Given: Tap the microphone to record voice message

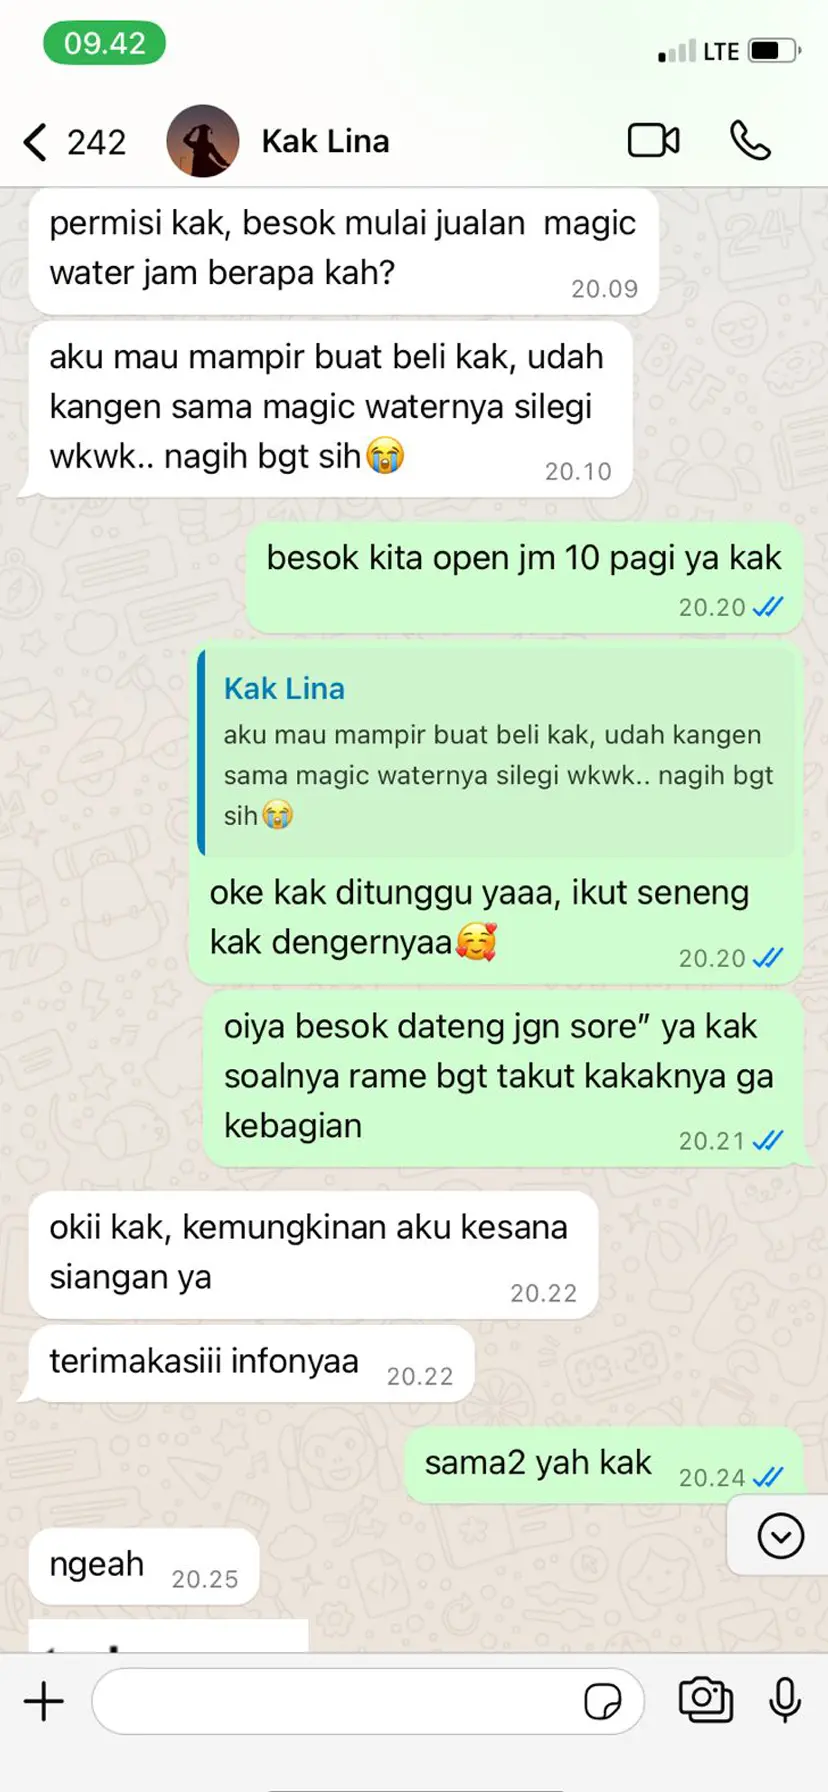Looking at the screenshot, I should [x=785, y=1700].
